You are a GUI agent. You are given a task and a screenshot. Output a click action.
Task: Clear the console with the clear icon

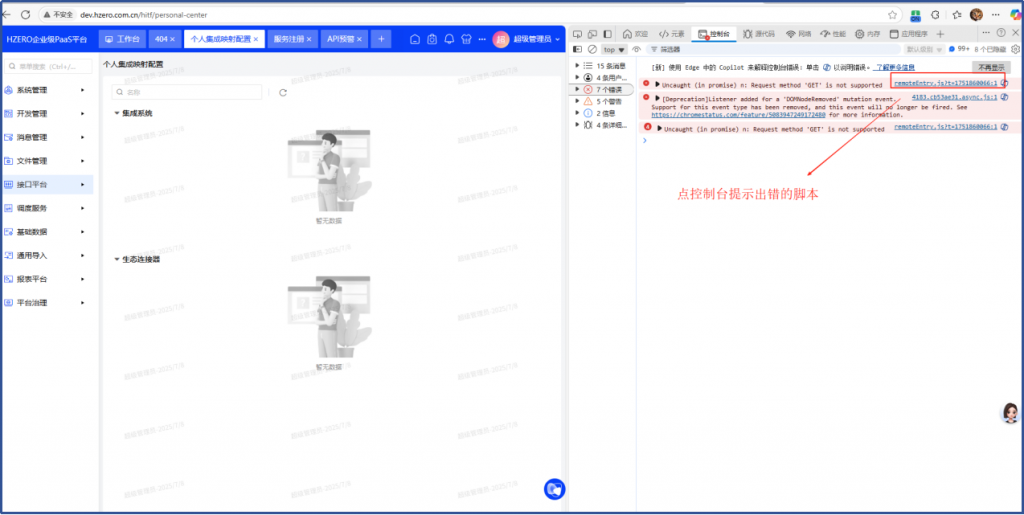(x=592, y=48)
